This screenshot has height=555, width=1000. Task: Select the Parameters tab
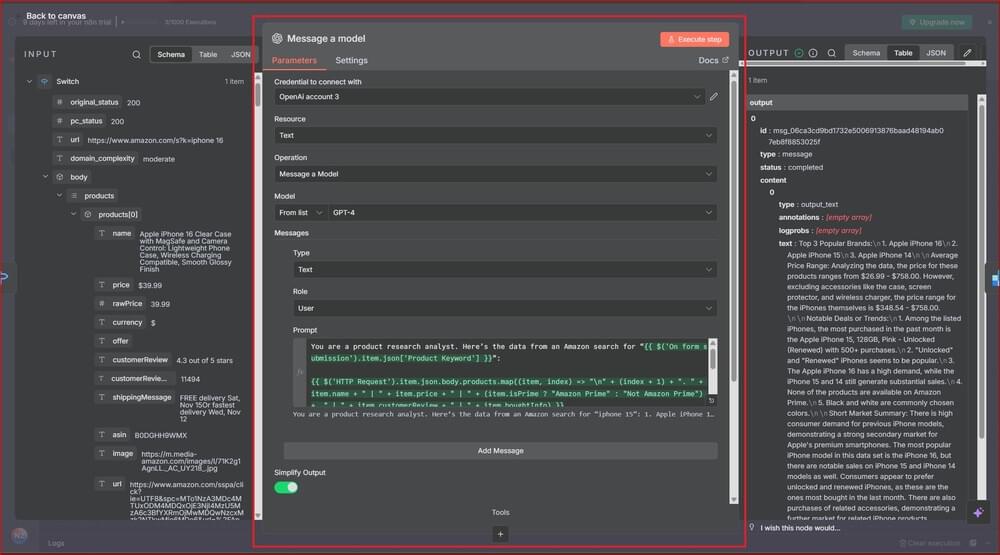(294, 61)
